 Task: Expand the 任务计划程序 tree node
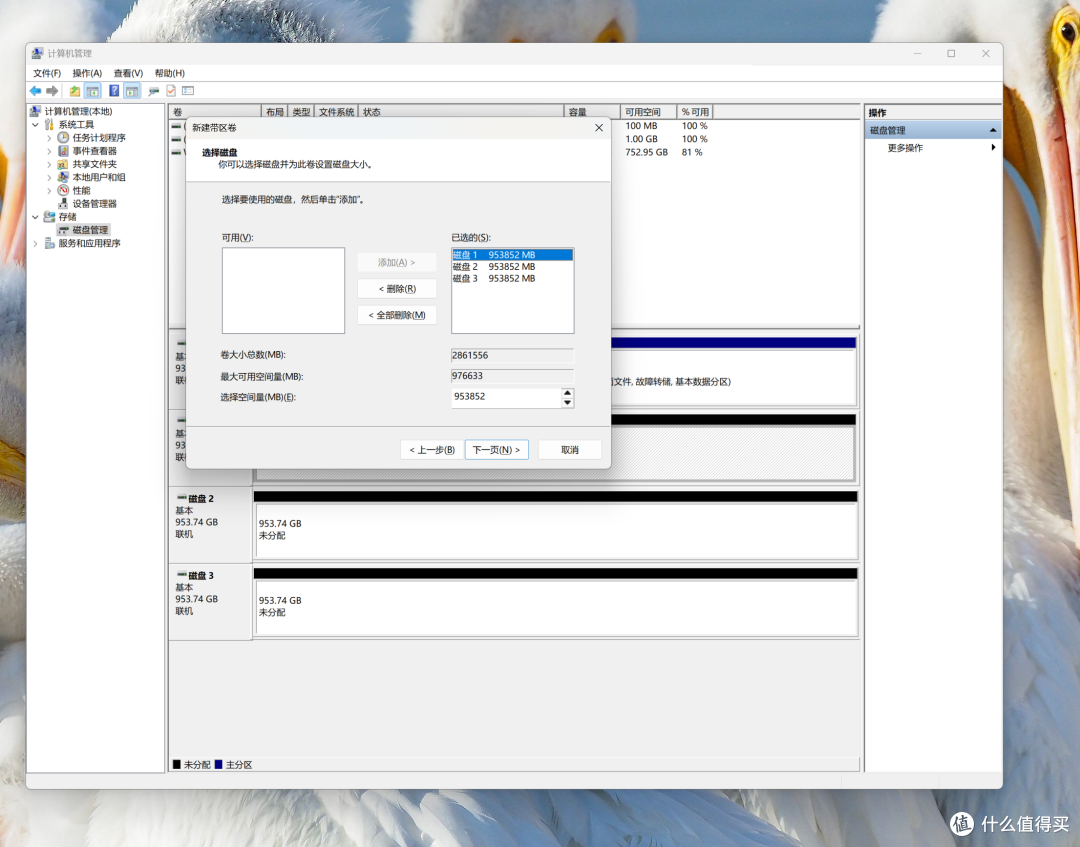[49, 138]
